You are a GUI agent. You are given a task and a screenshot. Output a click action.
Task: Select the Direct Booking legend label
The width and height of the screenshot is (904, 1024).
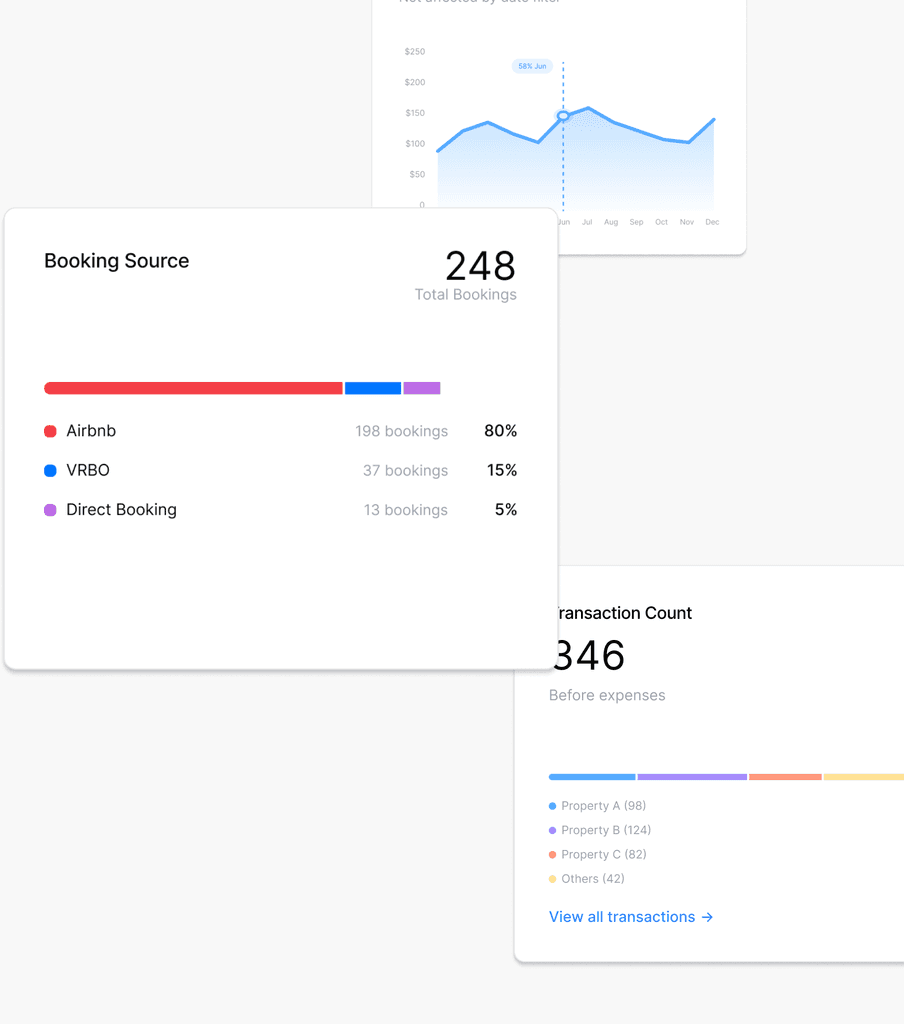121,509
